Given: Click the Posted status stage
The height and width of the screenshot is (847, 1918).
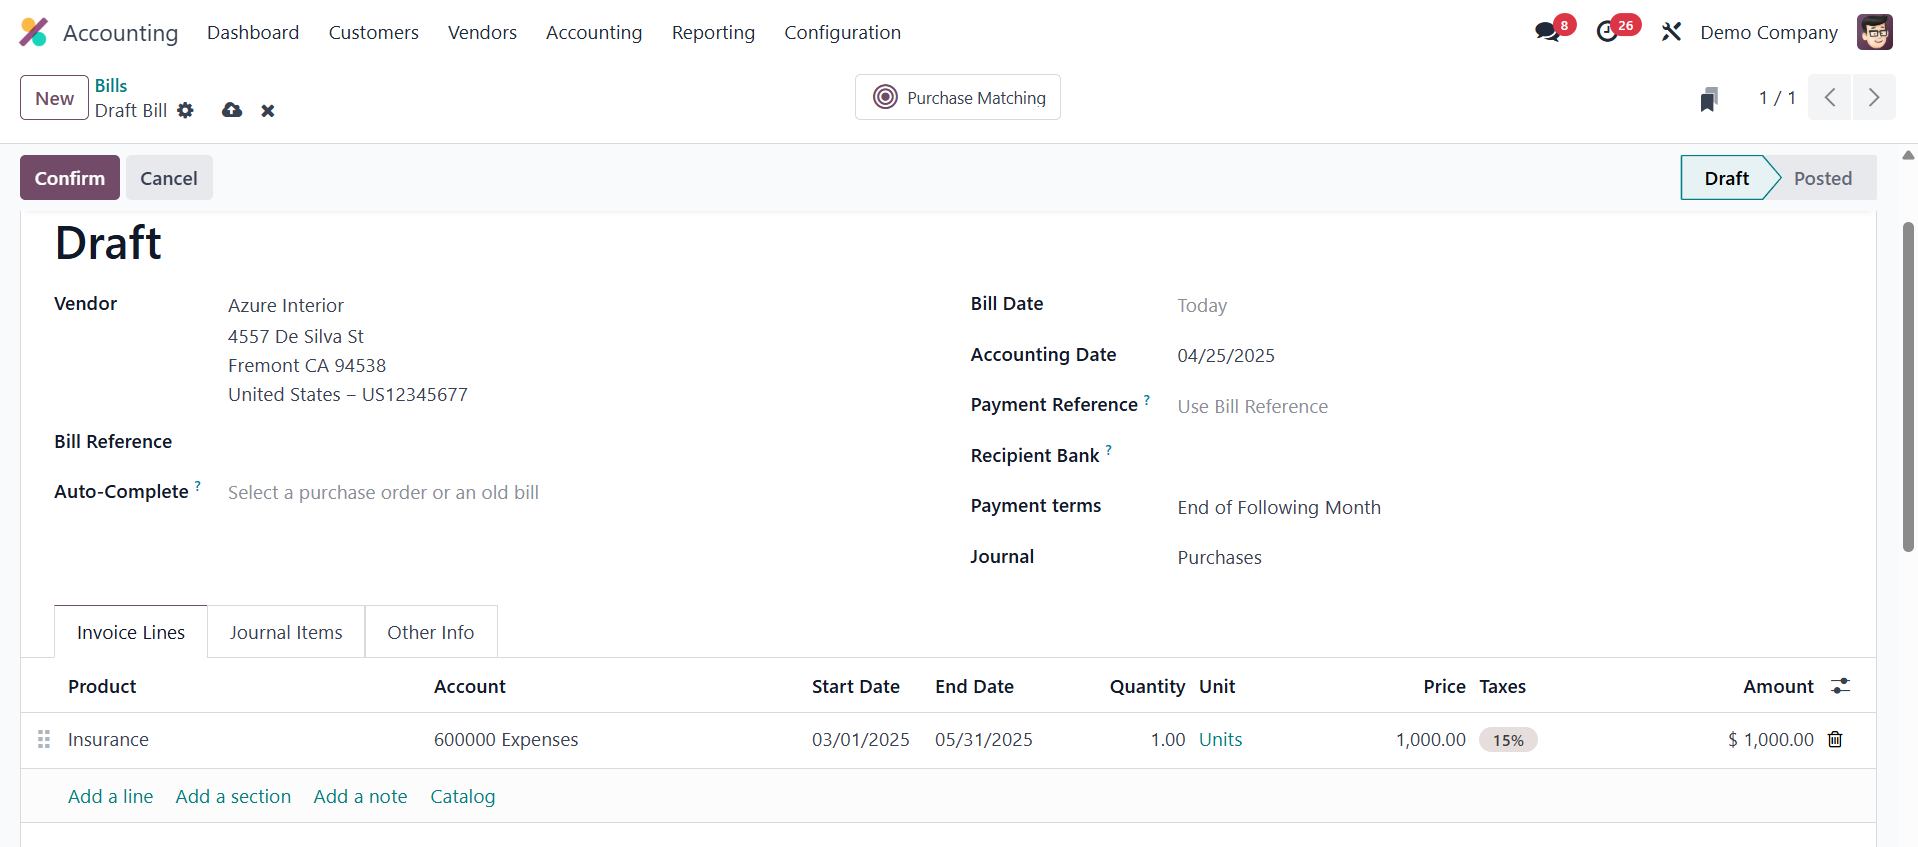Looking at the screenshot, I should click(x=1822, y=178).
